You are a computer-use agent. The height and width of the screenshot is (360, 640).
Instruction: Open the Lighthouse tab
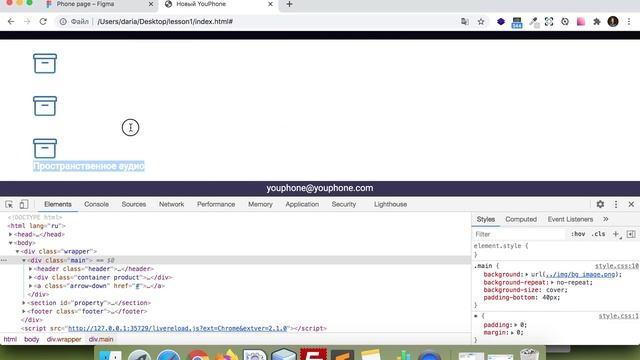pyautogui.click(x=390, y=204)
